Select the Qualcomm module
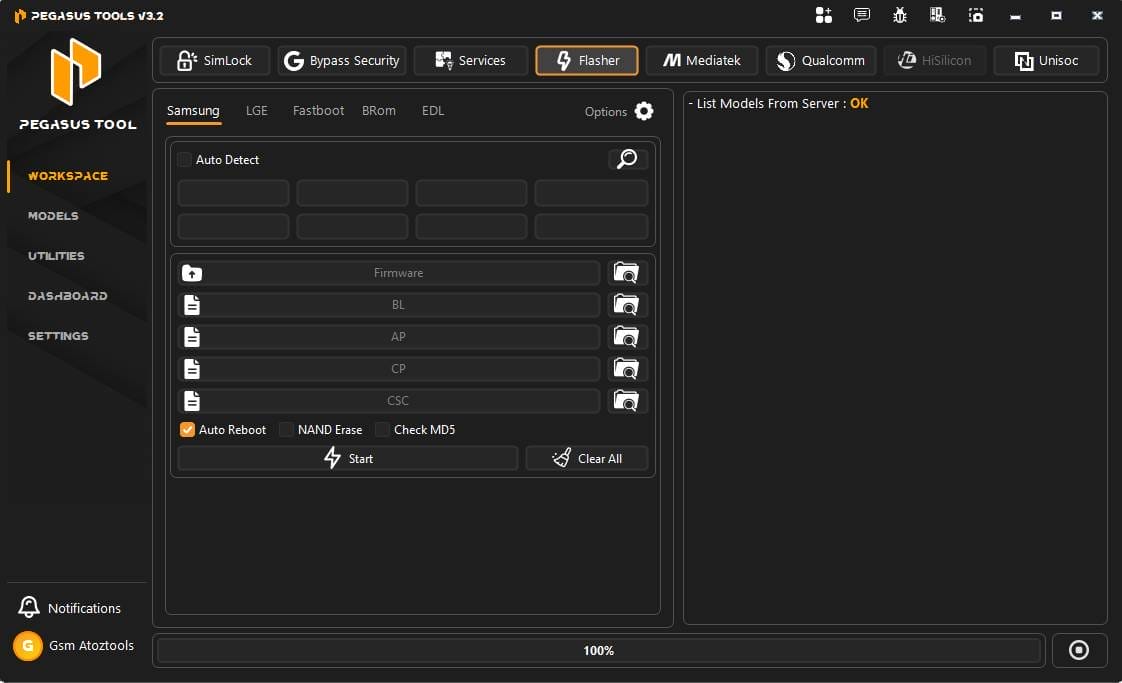The image size is (1122, 683). pos(820,60)
